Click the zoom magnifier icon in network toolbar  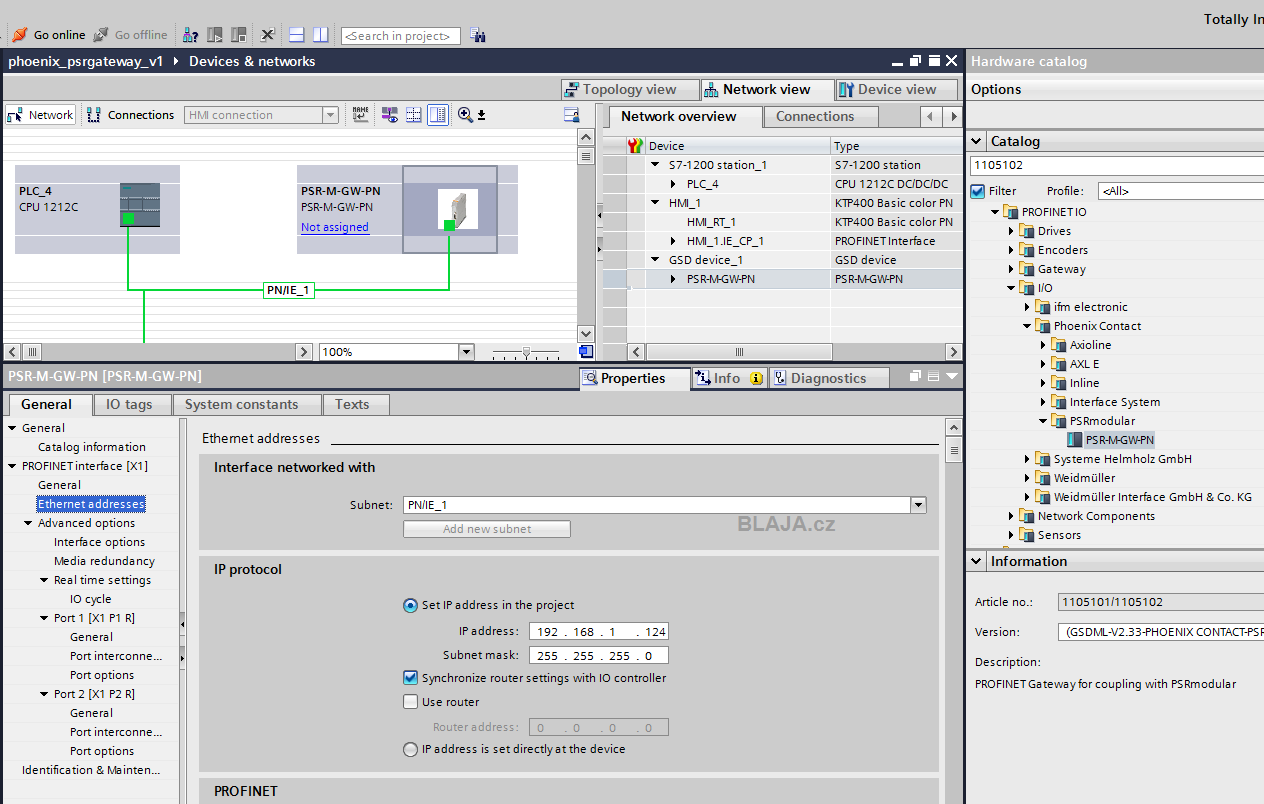pyautogui.click(x=465, y=115)
